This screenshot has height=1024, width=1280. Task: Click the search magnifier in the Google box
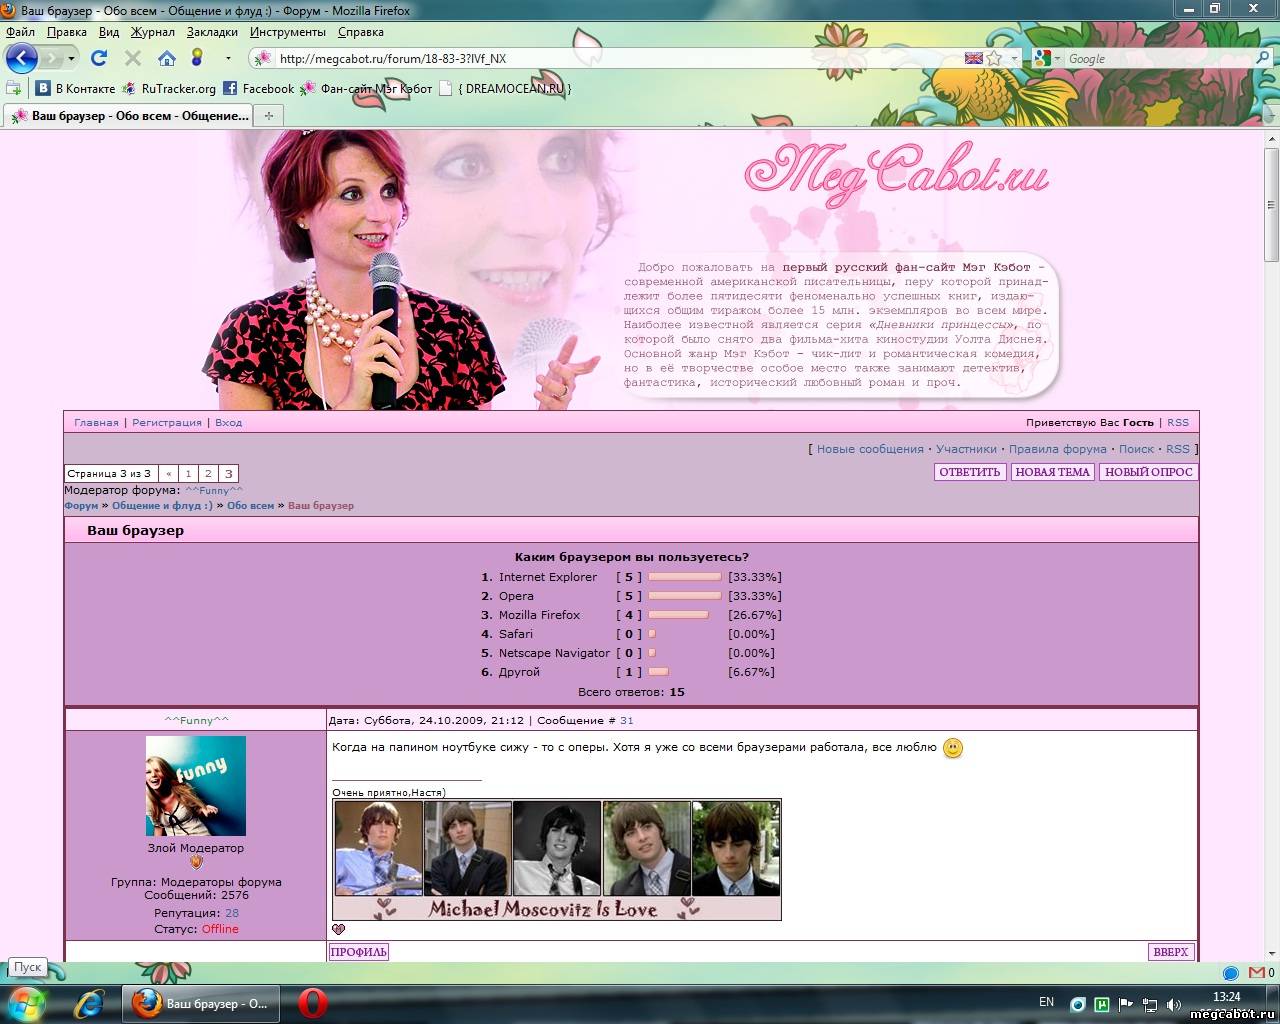pyautogui.click(x=1262, y=58)
